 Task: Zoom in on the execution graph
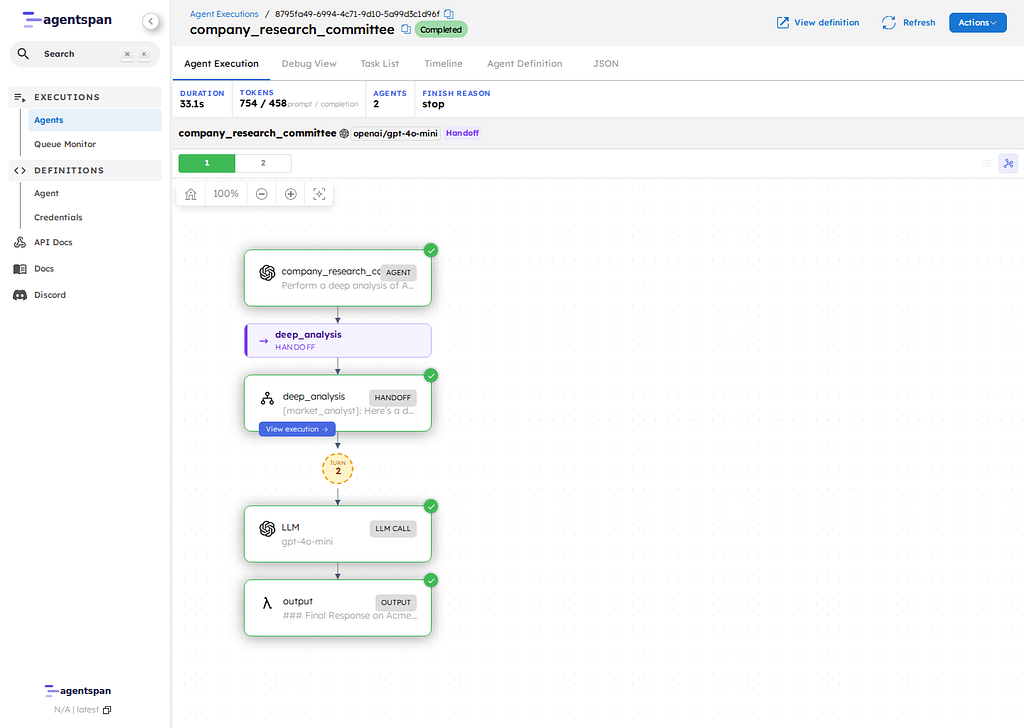click(x=291, y=194)
